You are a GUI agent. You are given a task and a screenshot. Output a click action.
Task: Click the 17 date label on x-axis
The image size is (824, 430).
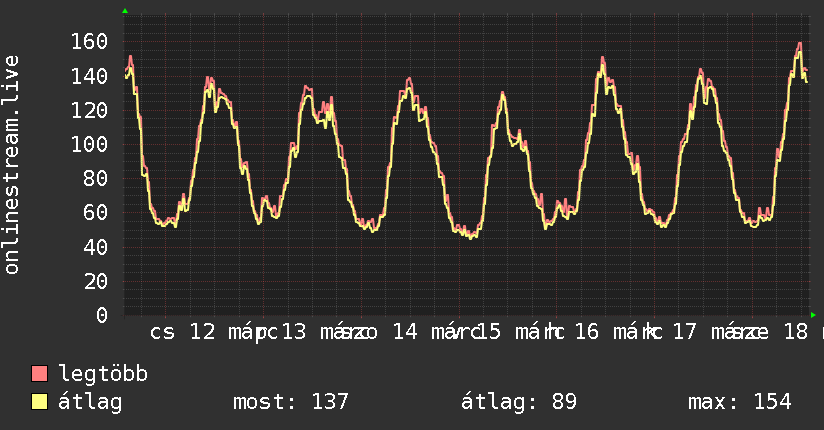click(x=684, y=332)
